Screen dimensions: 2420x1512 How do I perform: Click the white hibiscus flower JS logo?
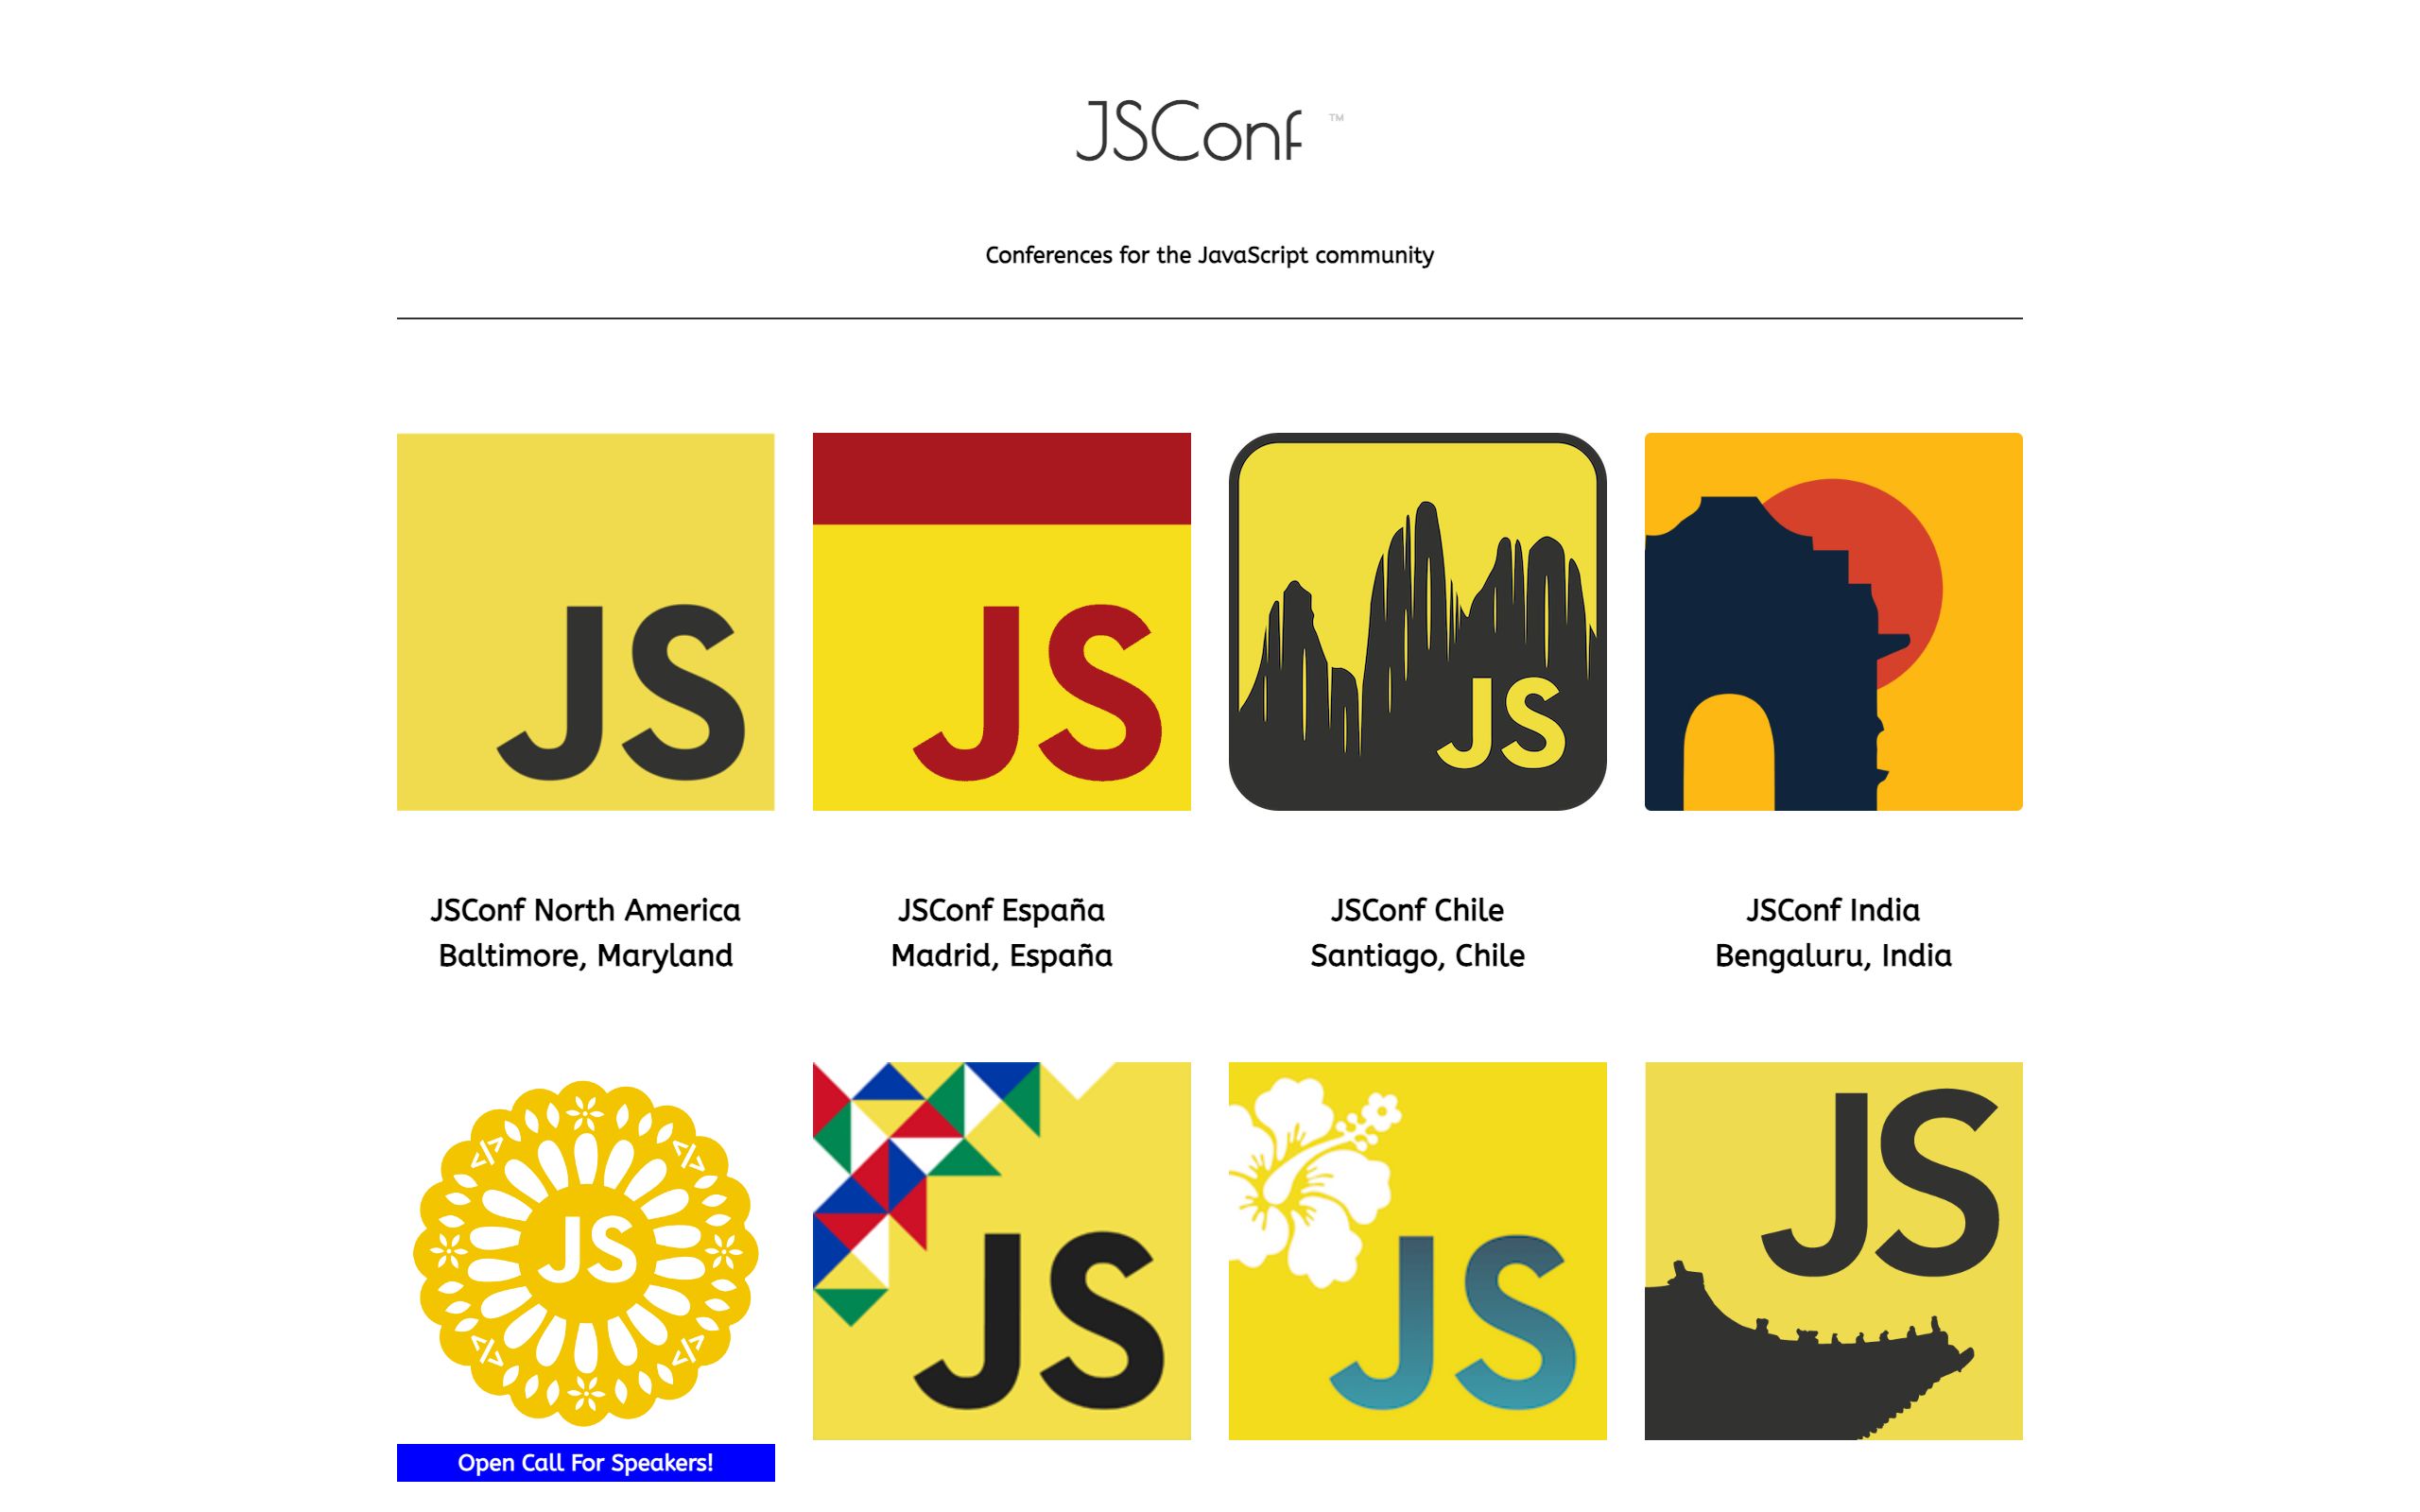(1417, 1251)
